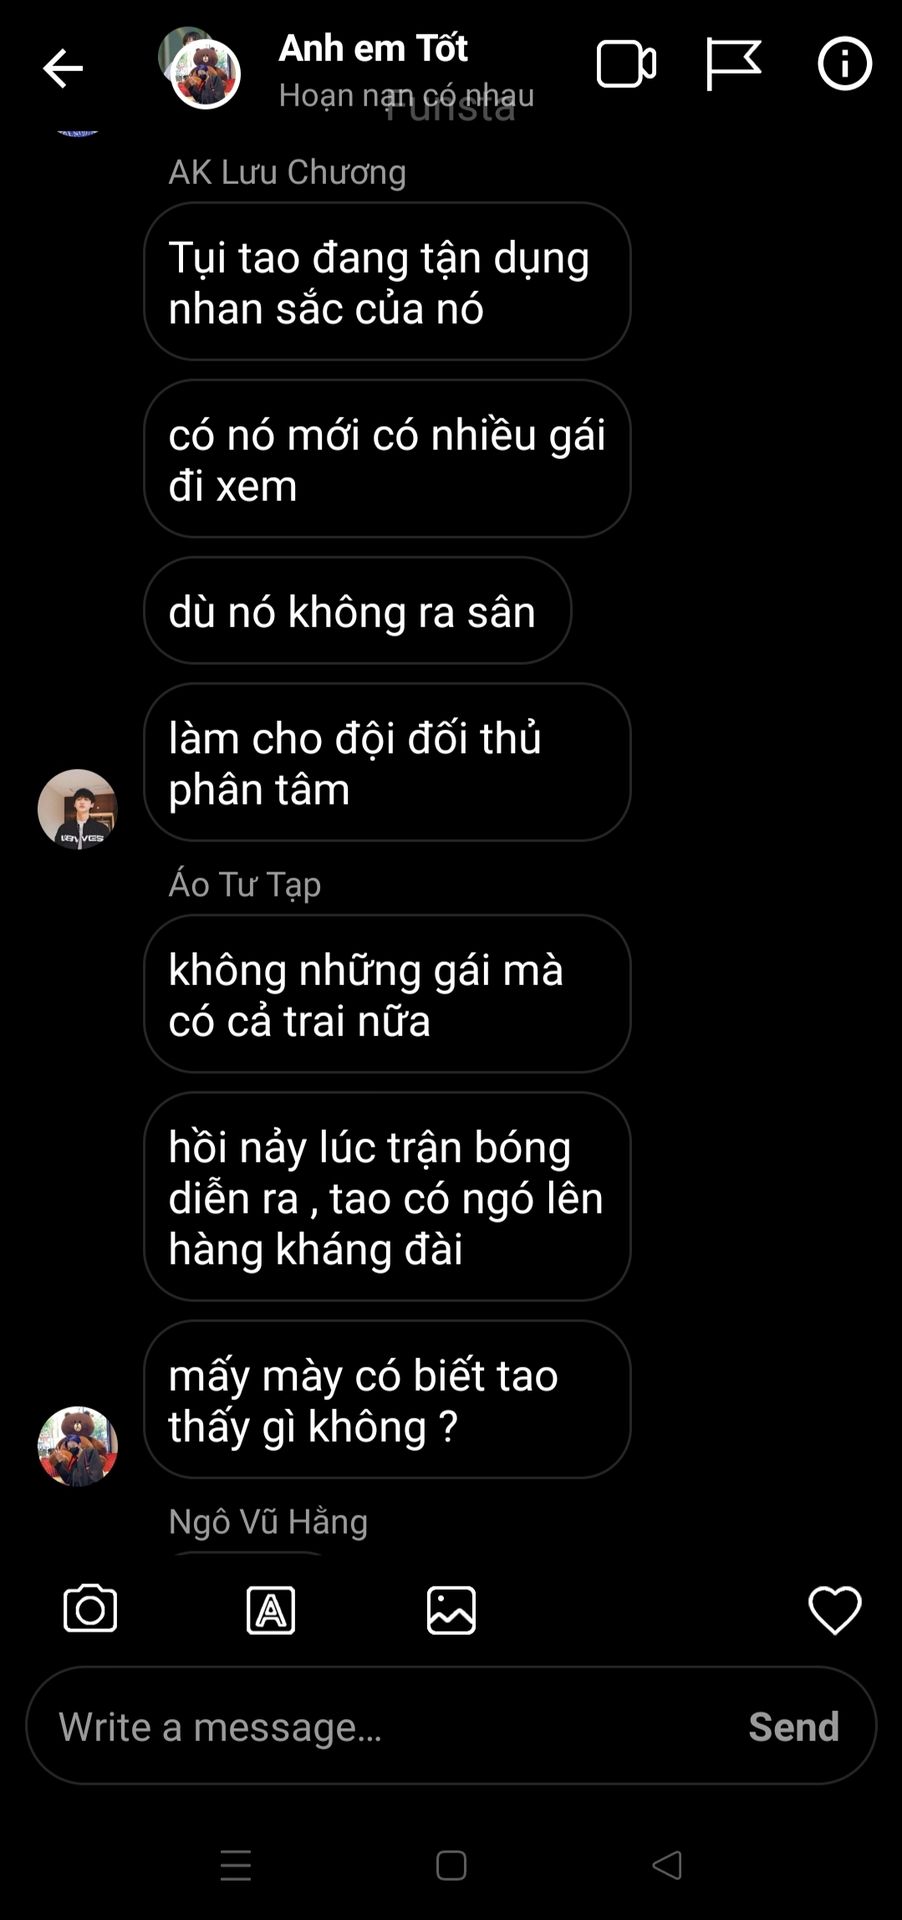Open Áo Tư Tạp's profile avatar

(x=78, y=1446)
